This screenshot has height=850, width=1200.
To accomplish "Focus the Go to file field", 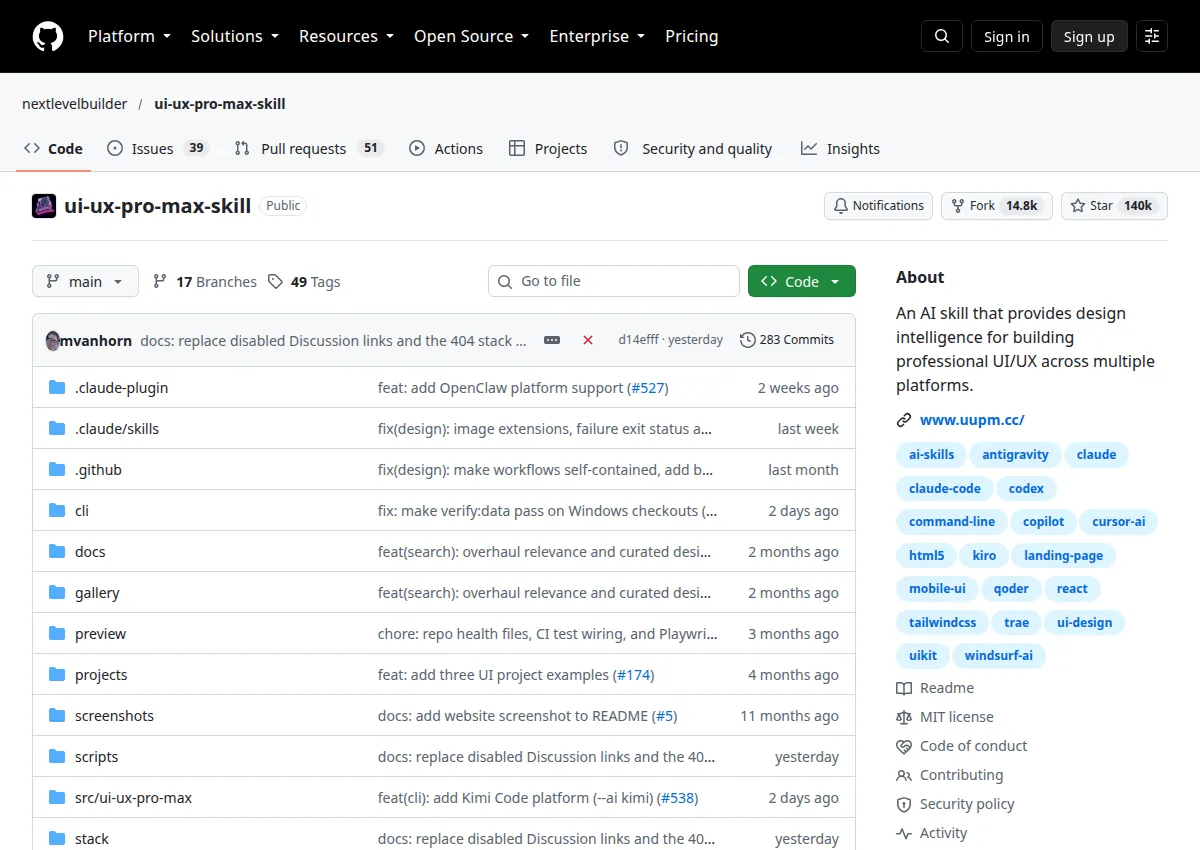I will coord(614,282).
